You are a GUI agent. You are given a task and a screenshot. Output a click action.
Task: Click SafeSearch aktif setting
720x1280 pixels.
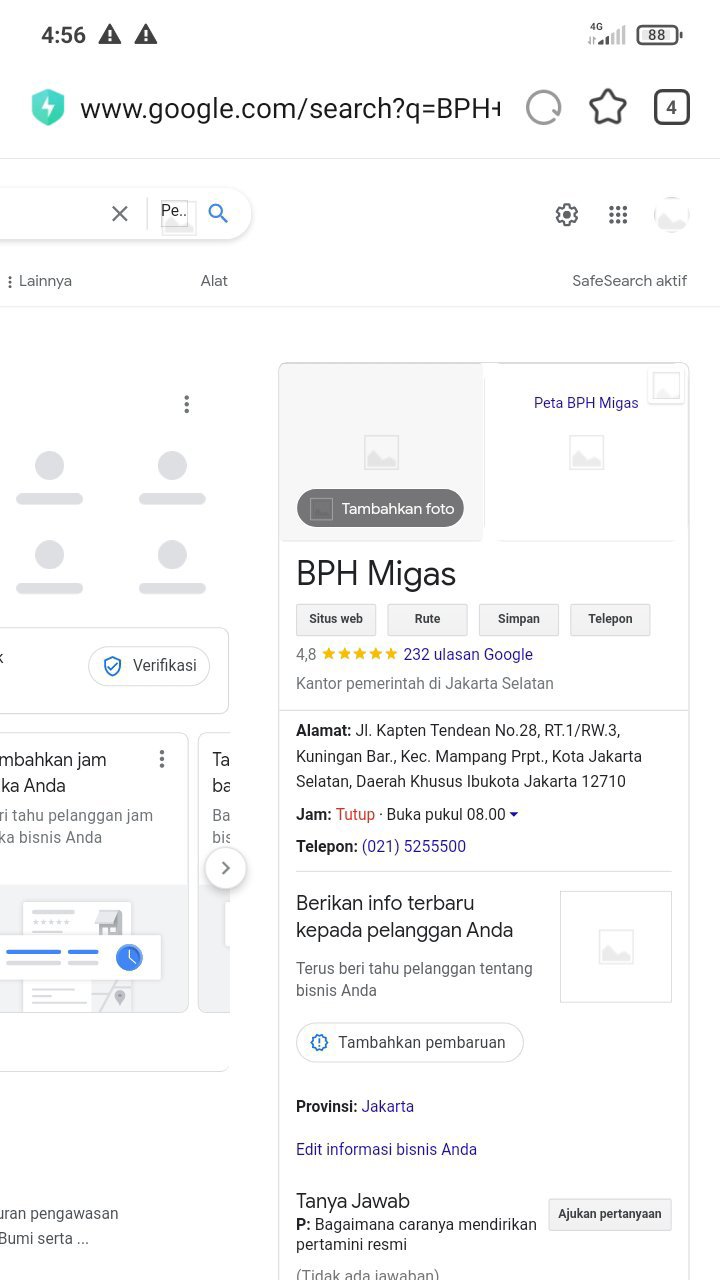click(x=629, y=281)
